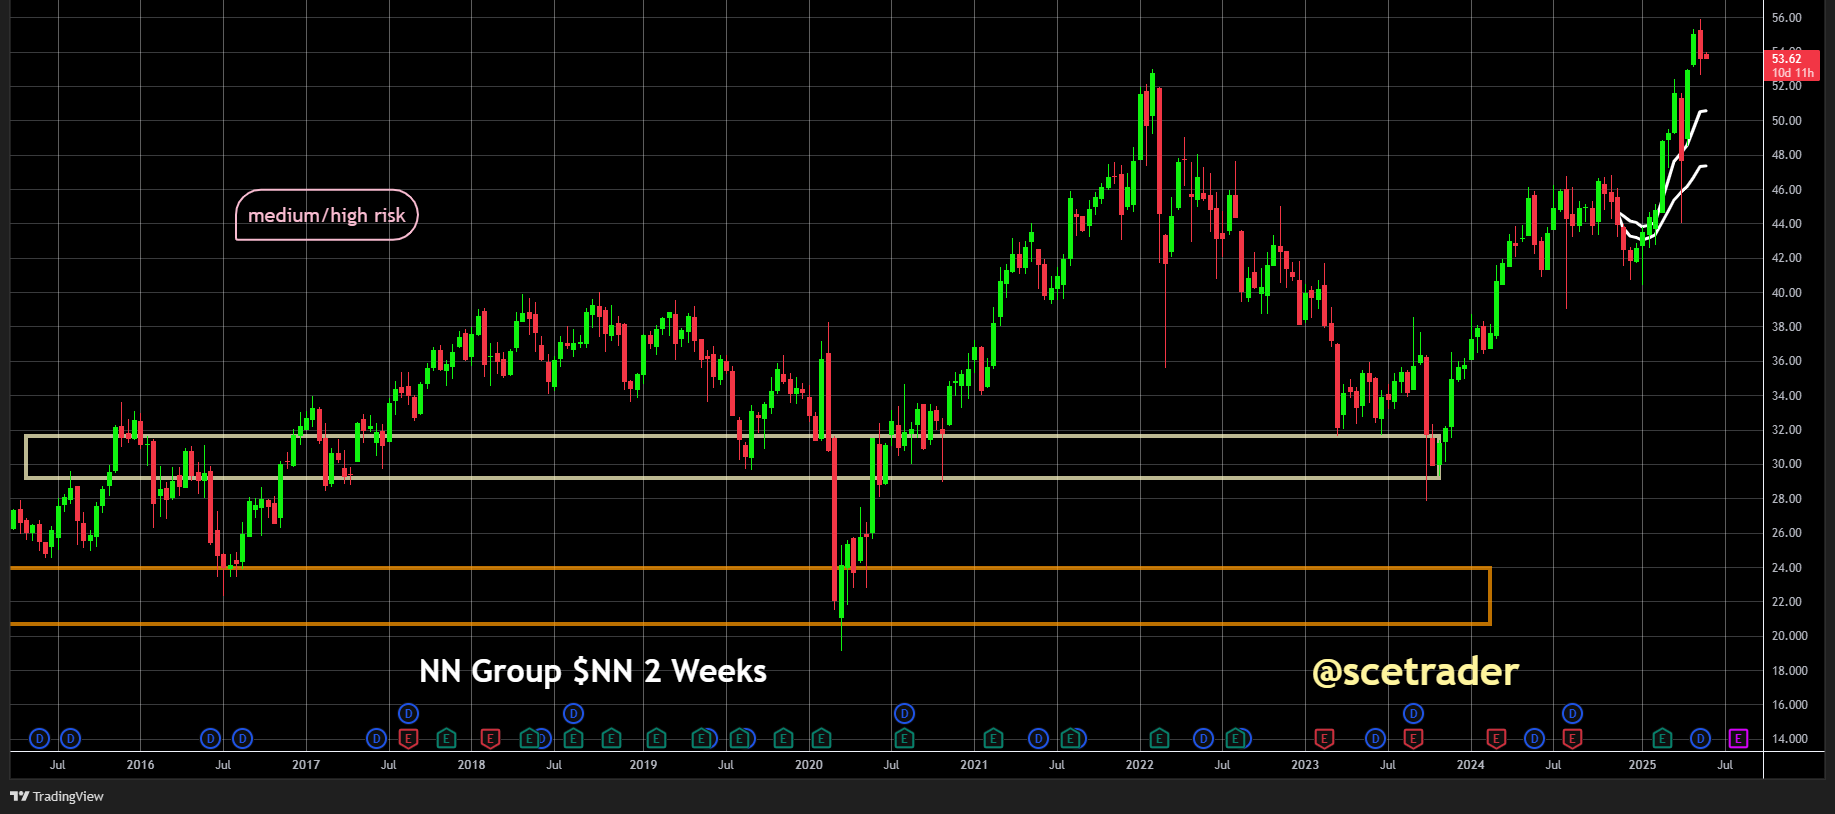Open the red earnings marker below mid-2017 dividend
This screenshot has height=814, width=1835.
pos(408,739)
